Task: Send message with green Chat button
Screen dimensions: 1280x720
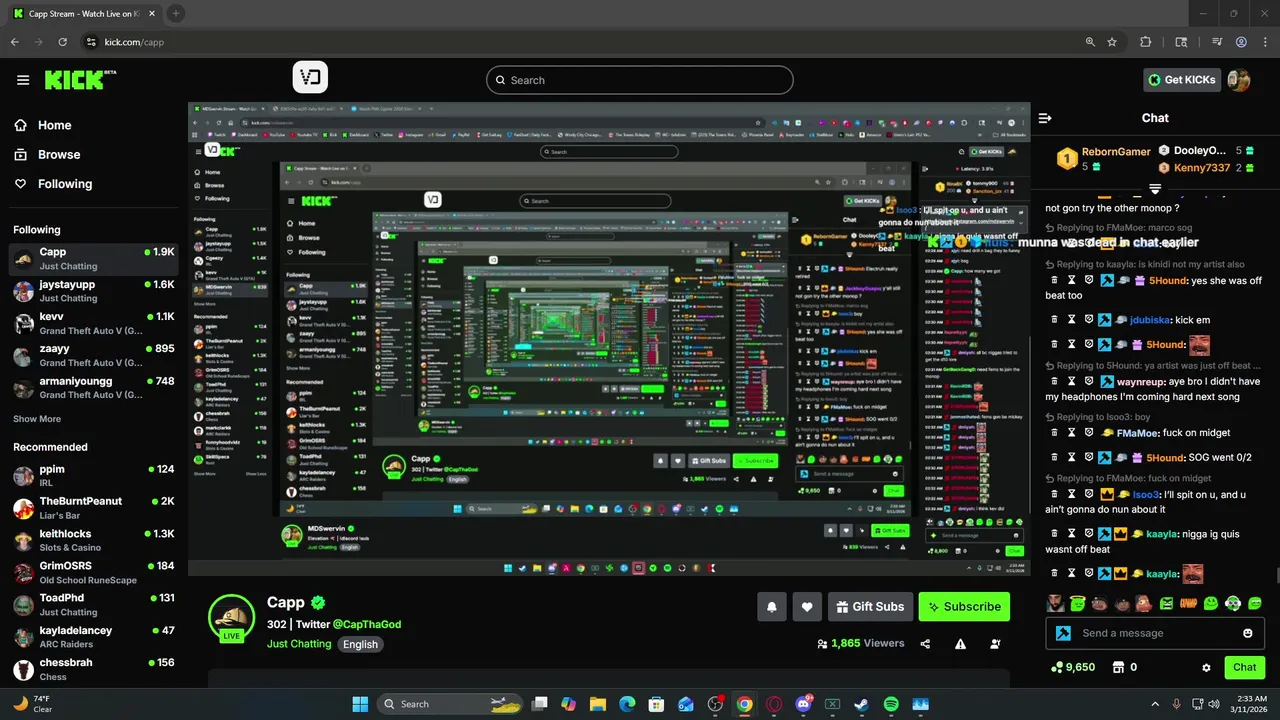Action: tap(1244, 667)
